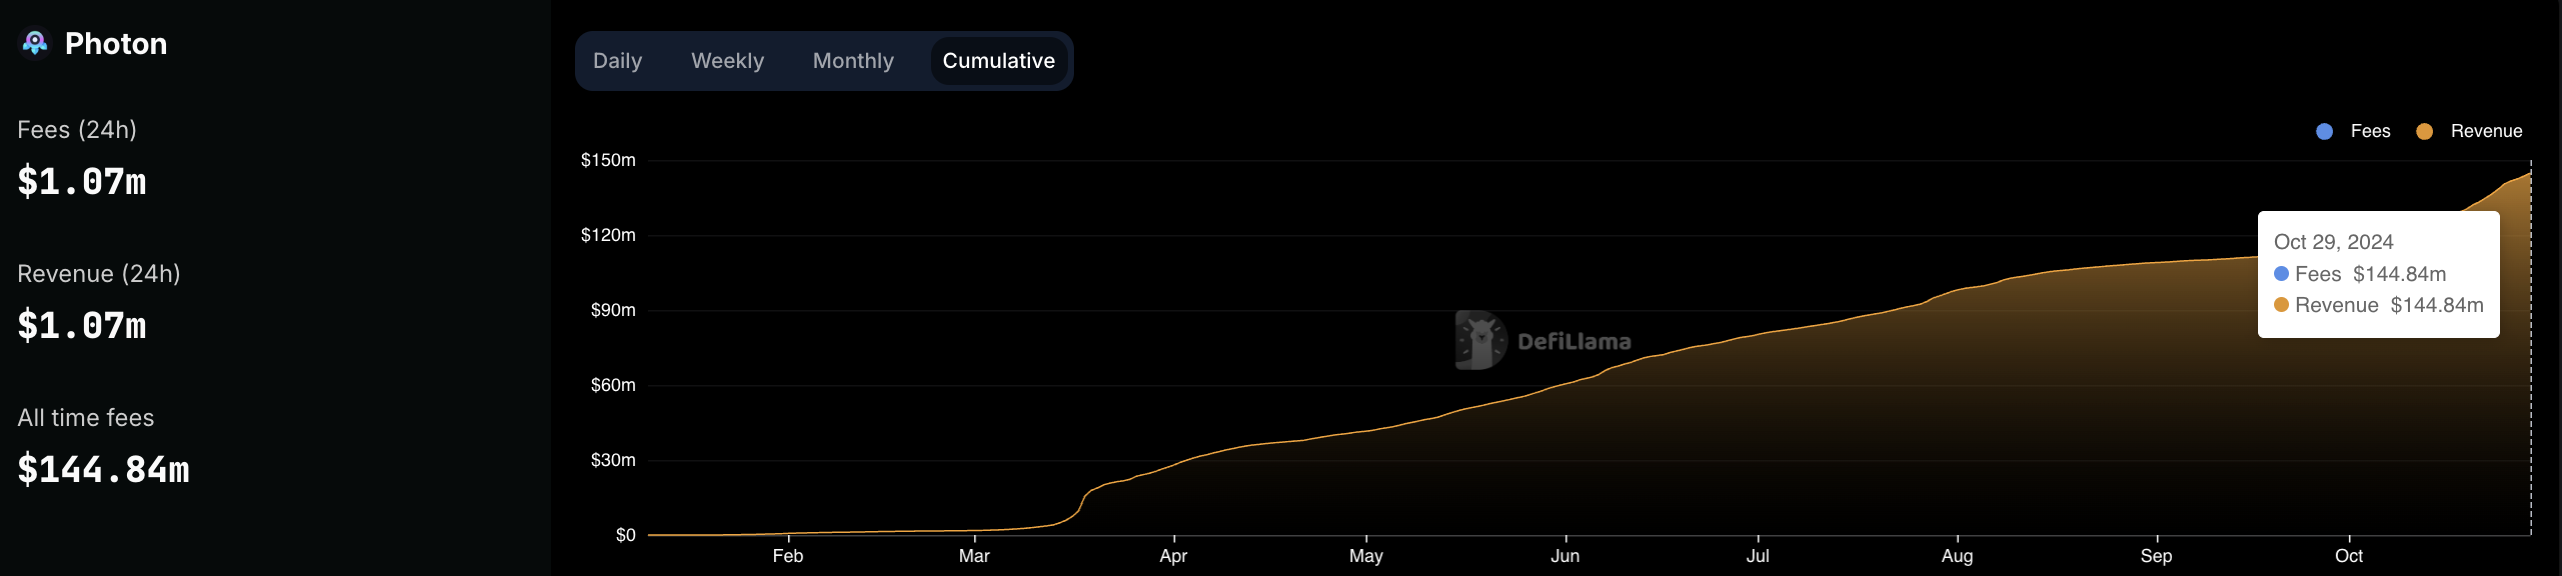
Task: Click the DefiLlama watermark text
Action: click(1574, 342)
